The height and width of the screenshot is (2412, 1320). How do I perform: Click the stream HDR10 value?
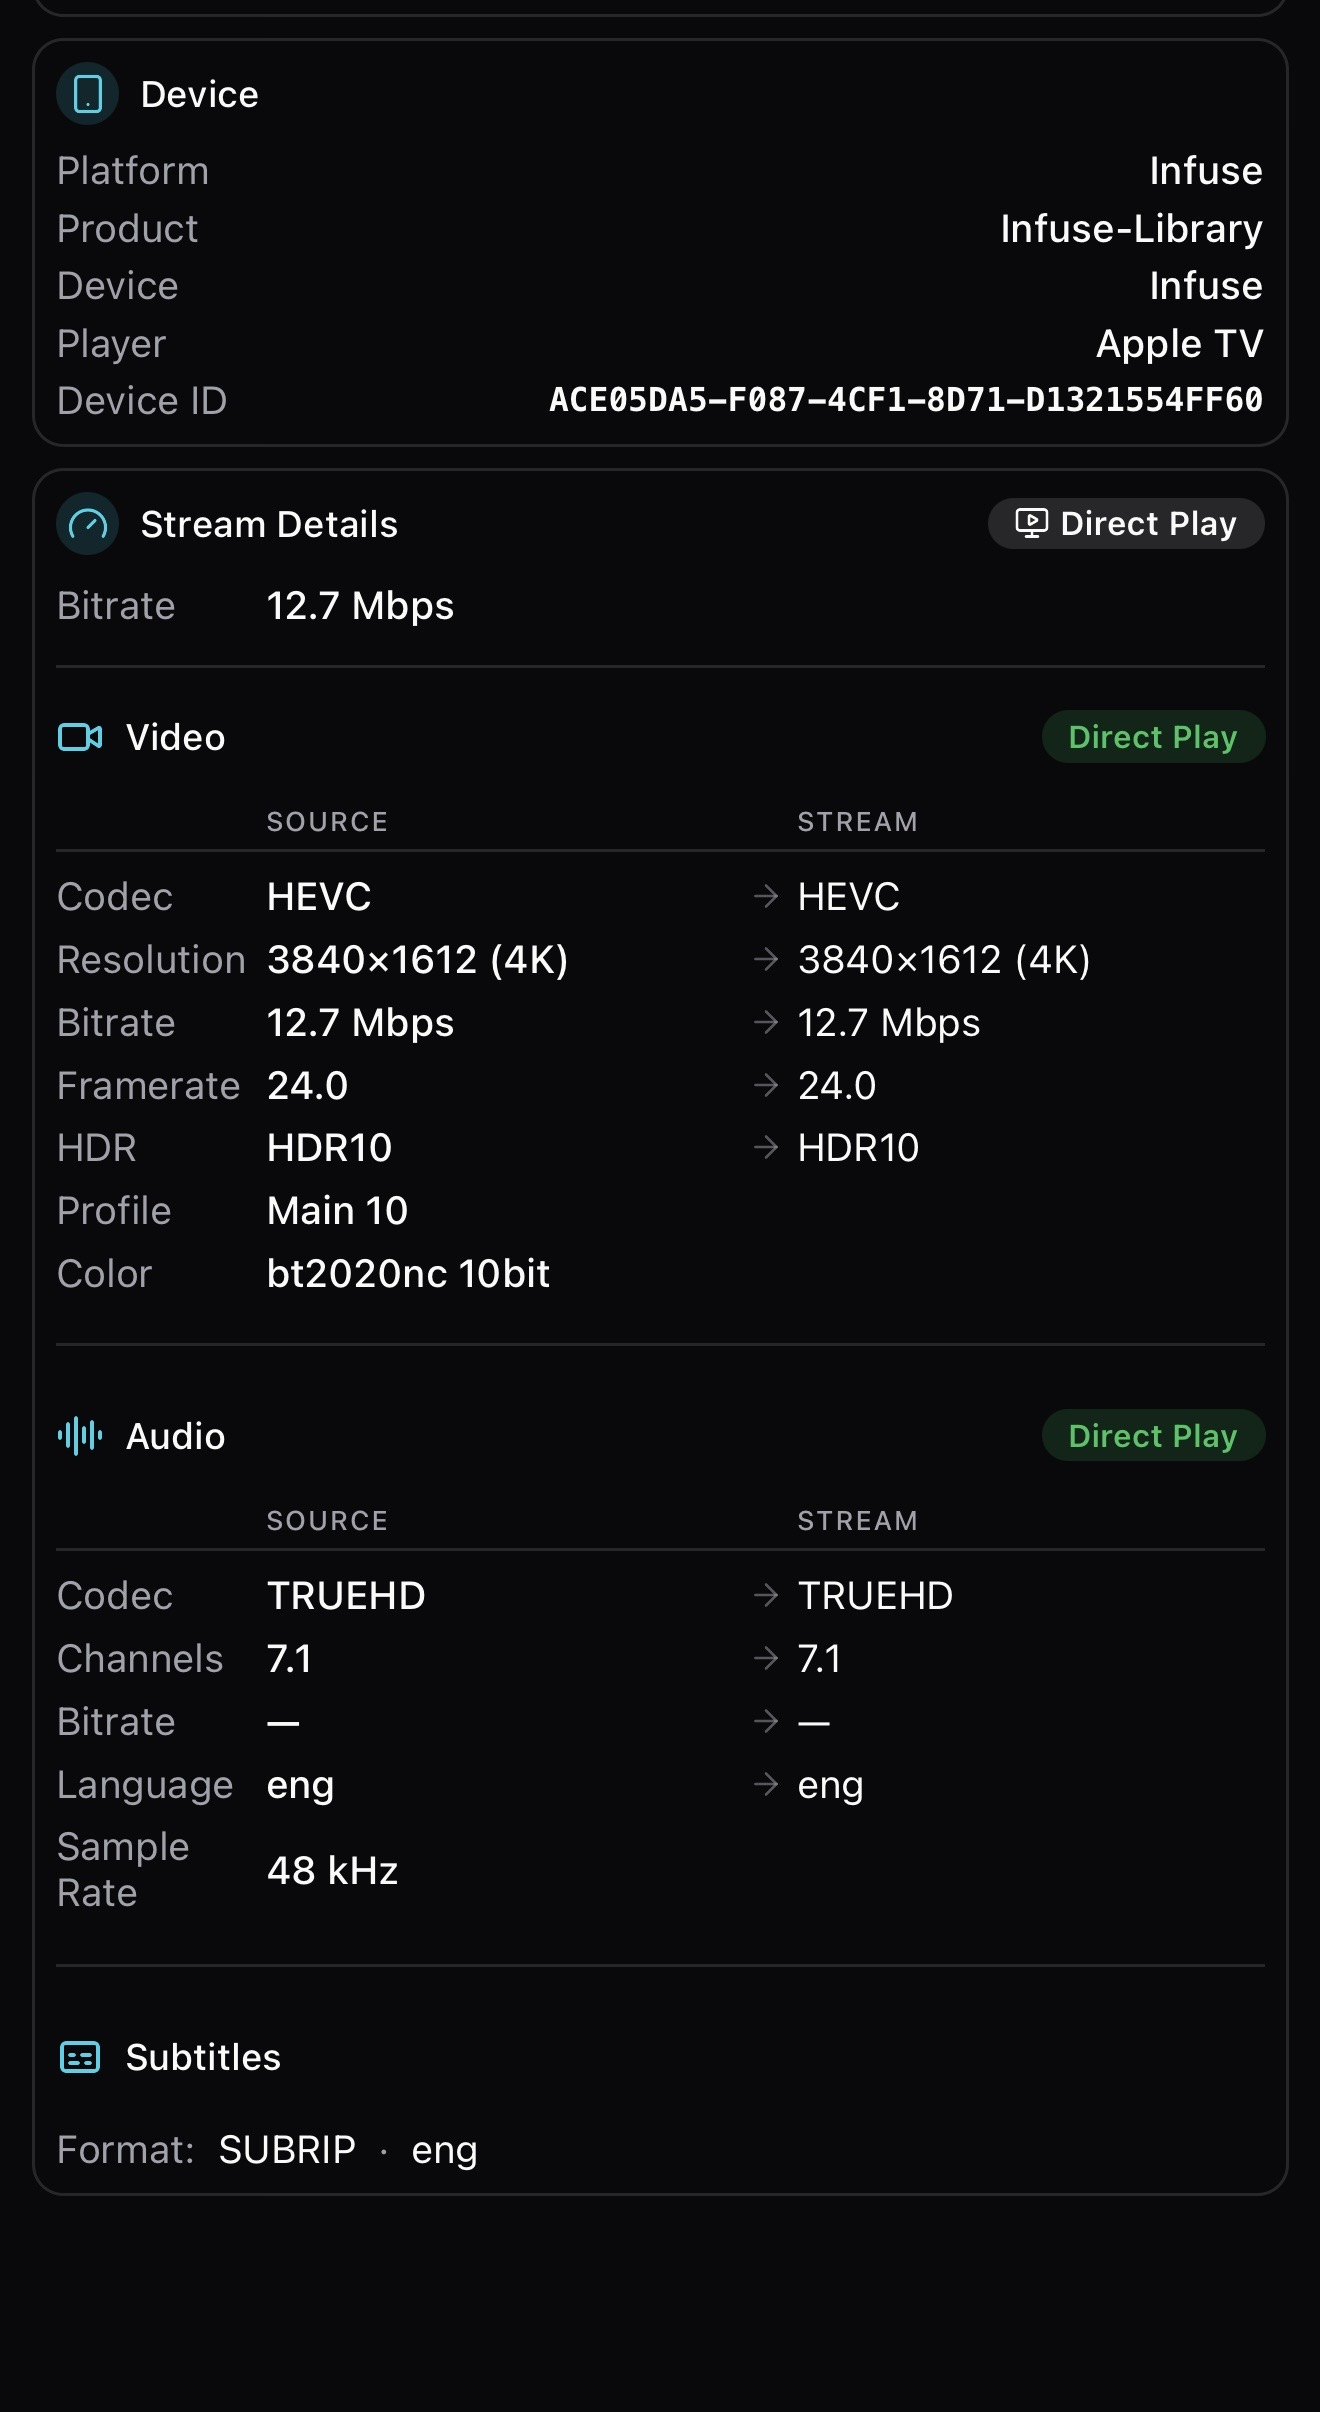[858, 1148]
